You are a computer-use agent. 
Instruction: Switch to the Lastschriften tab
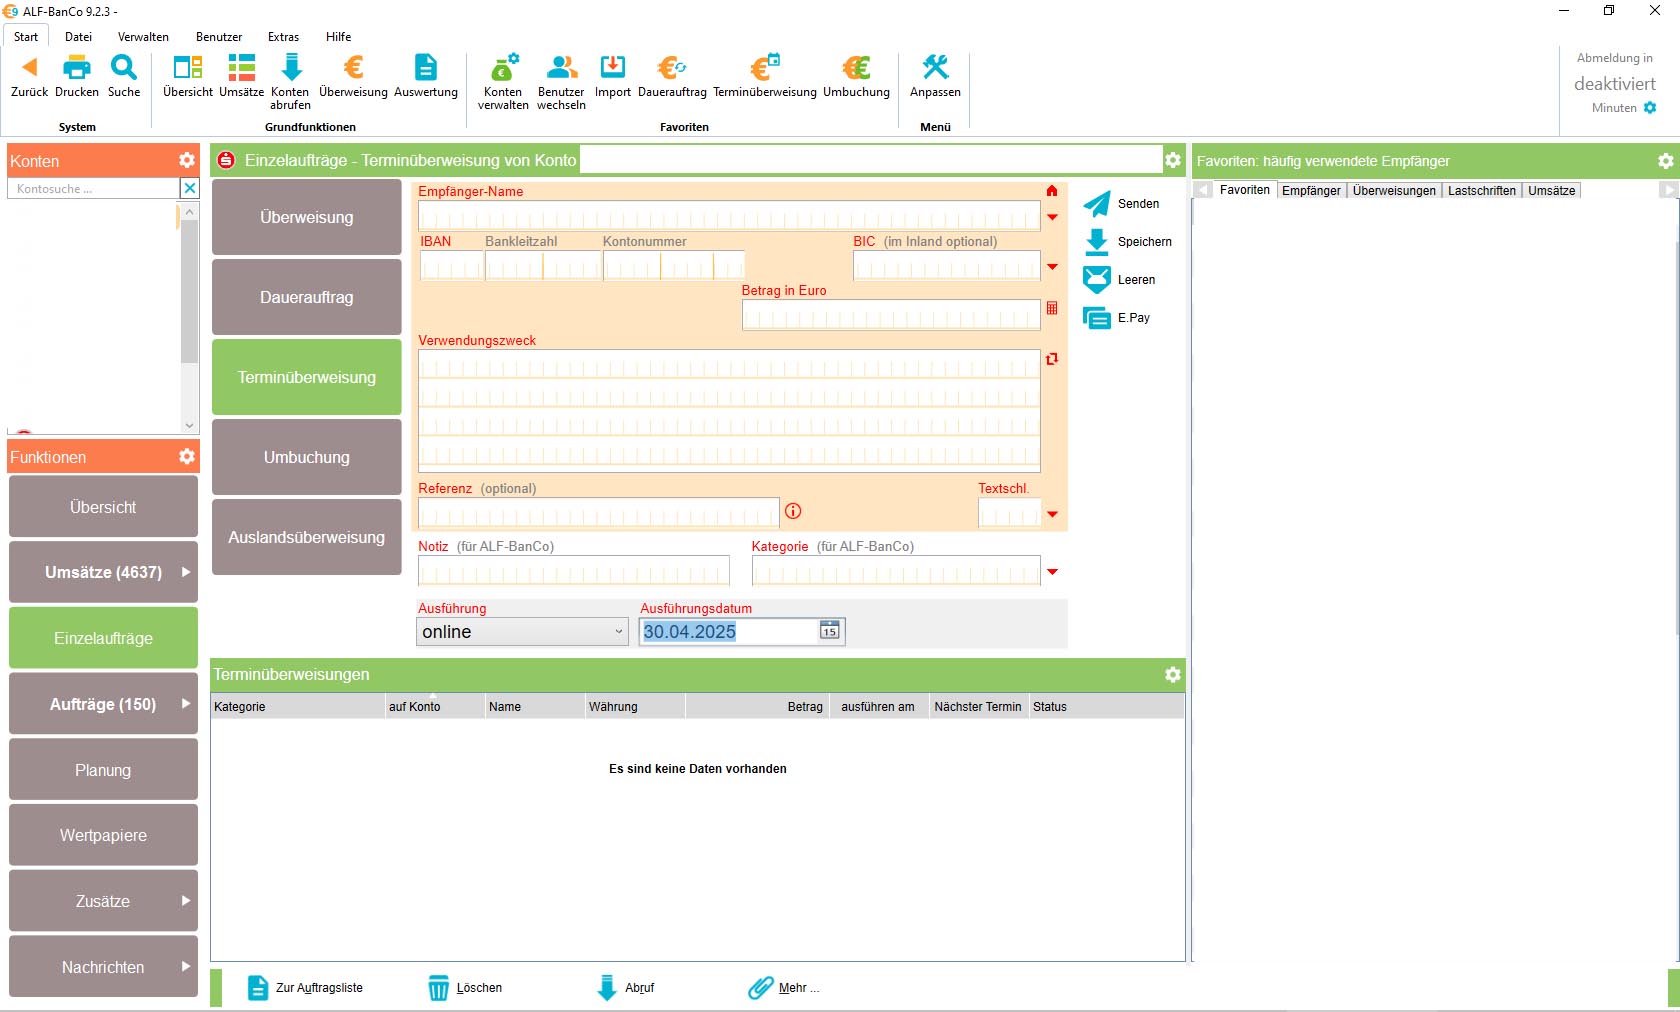pyautogui.click(x=1481, y=191)
